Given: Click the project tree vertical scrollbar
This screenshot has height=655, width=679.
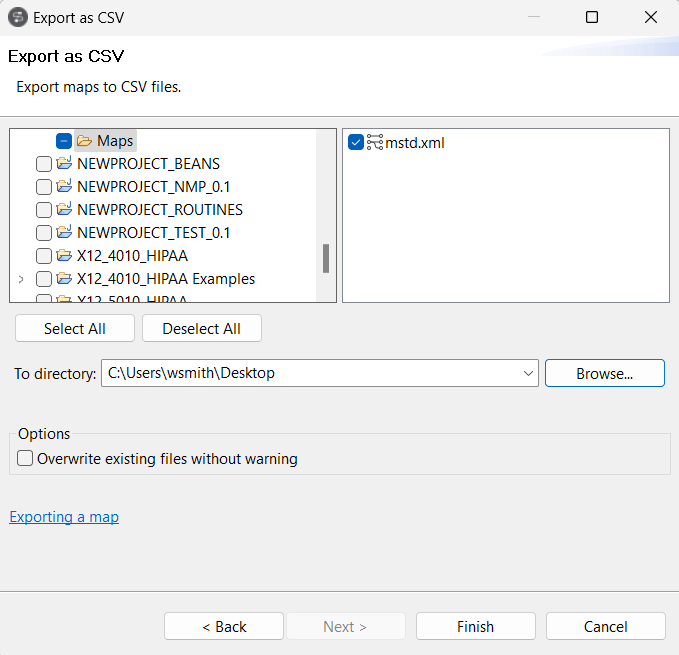Looking at the screenshot, I should [326, 257].
